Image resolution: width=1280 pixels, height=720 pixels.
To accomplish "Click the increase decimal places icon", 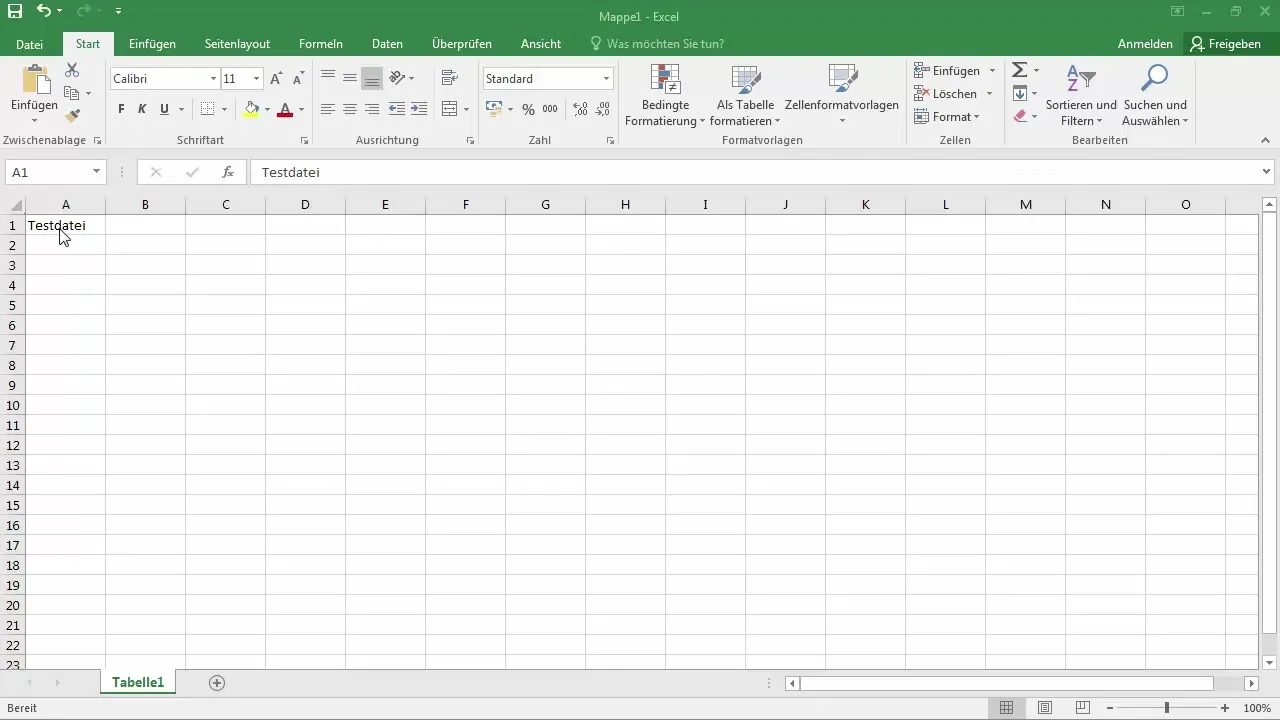I will click(x=580, y=109).
